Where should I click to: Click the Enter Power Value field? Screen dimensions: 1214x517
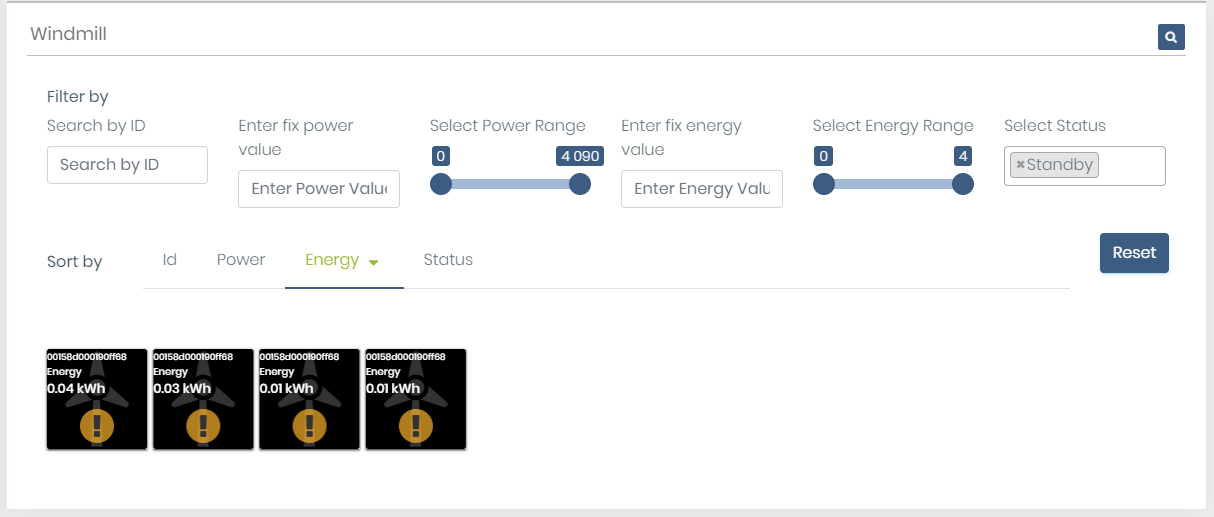318,189
